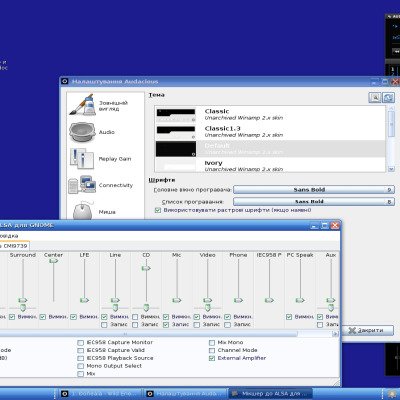Select the CMI9739 tab in the mixer

[14, 246]
